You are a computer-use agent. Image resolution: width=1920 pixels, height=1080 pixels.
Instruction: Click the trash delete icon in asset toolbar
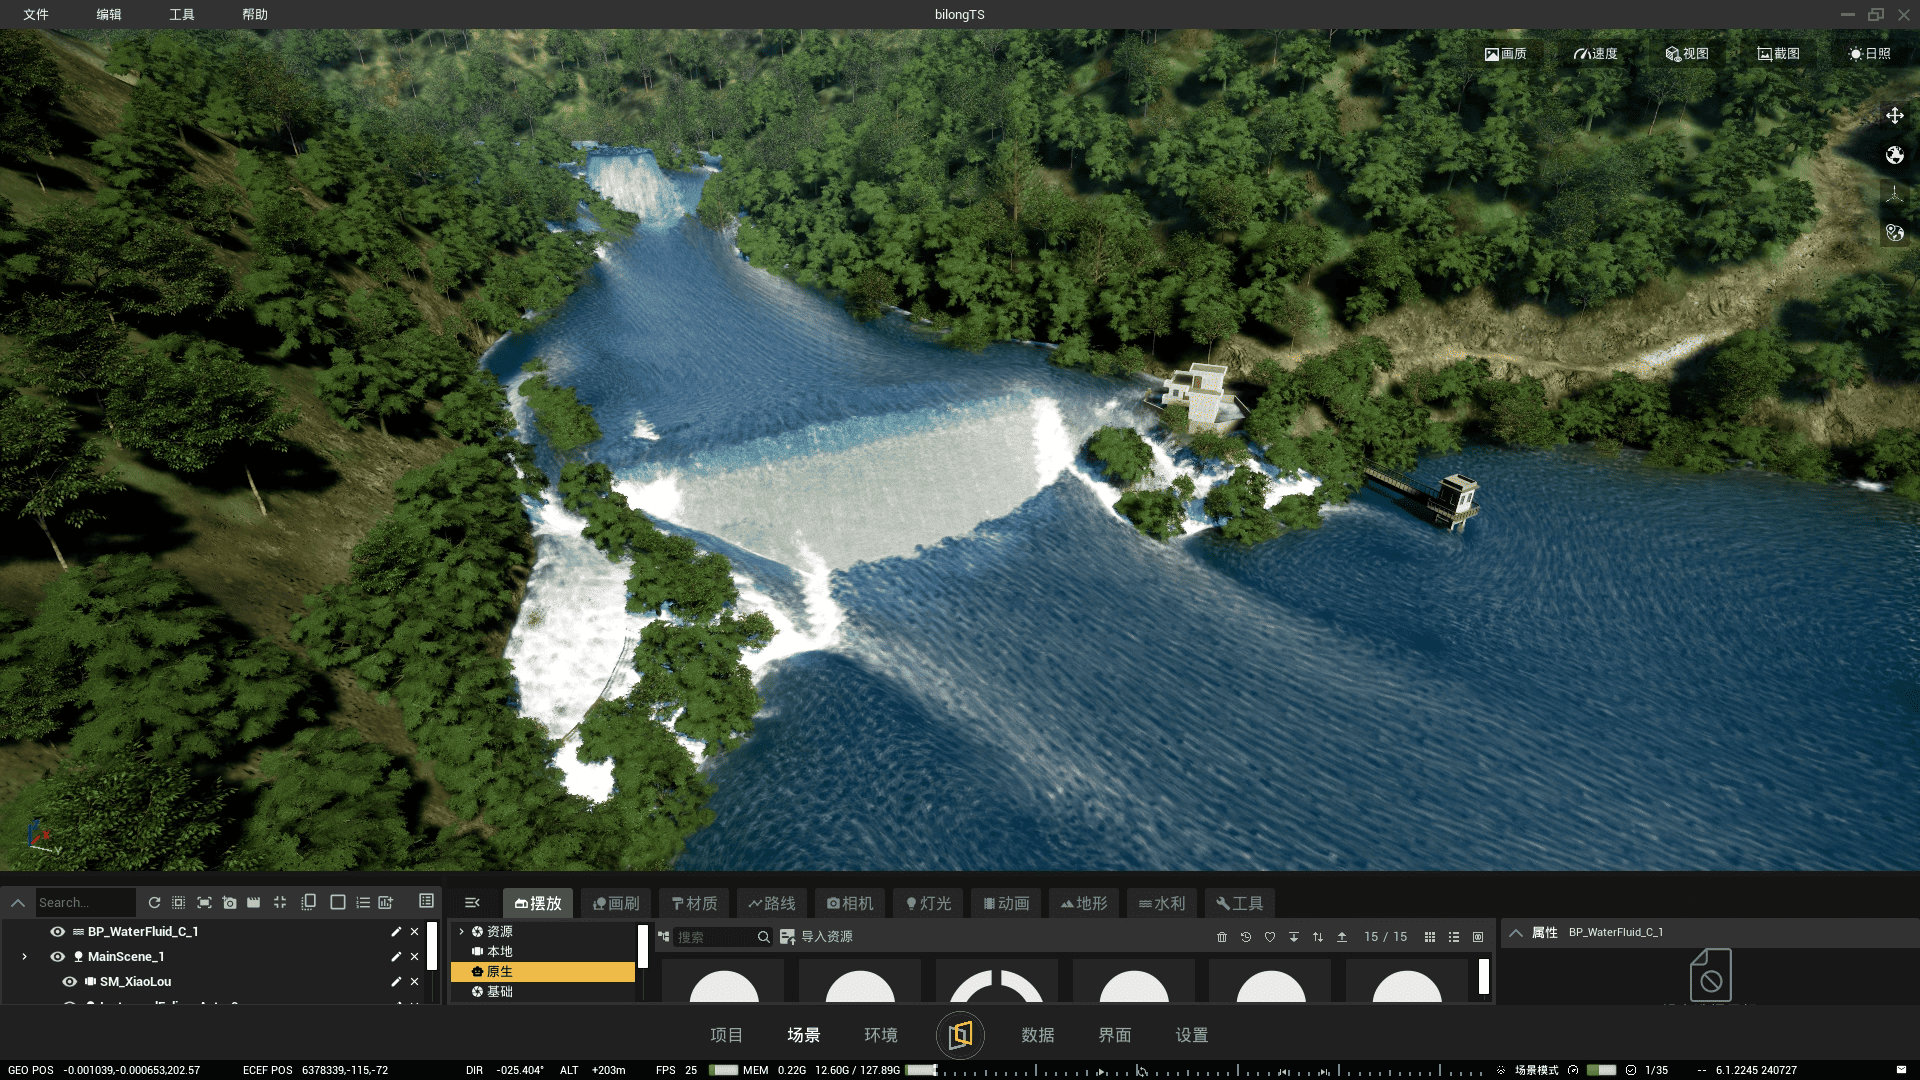click(1221, 937)
